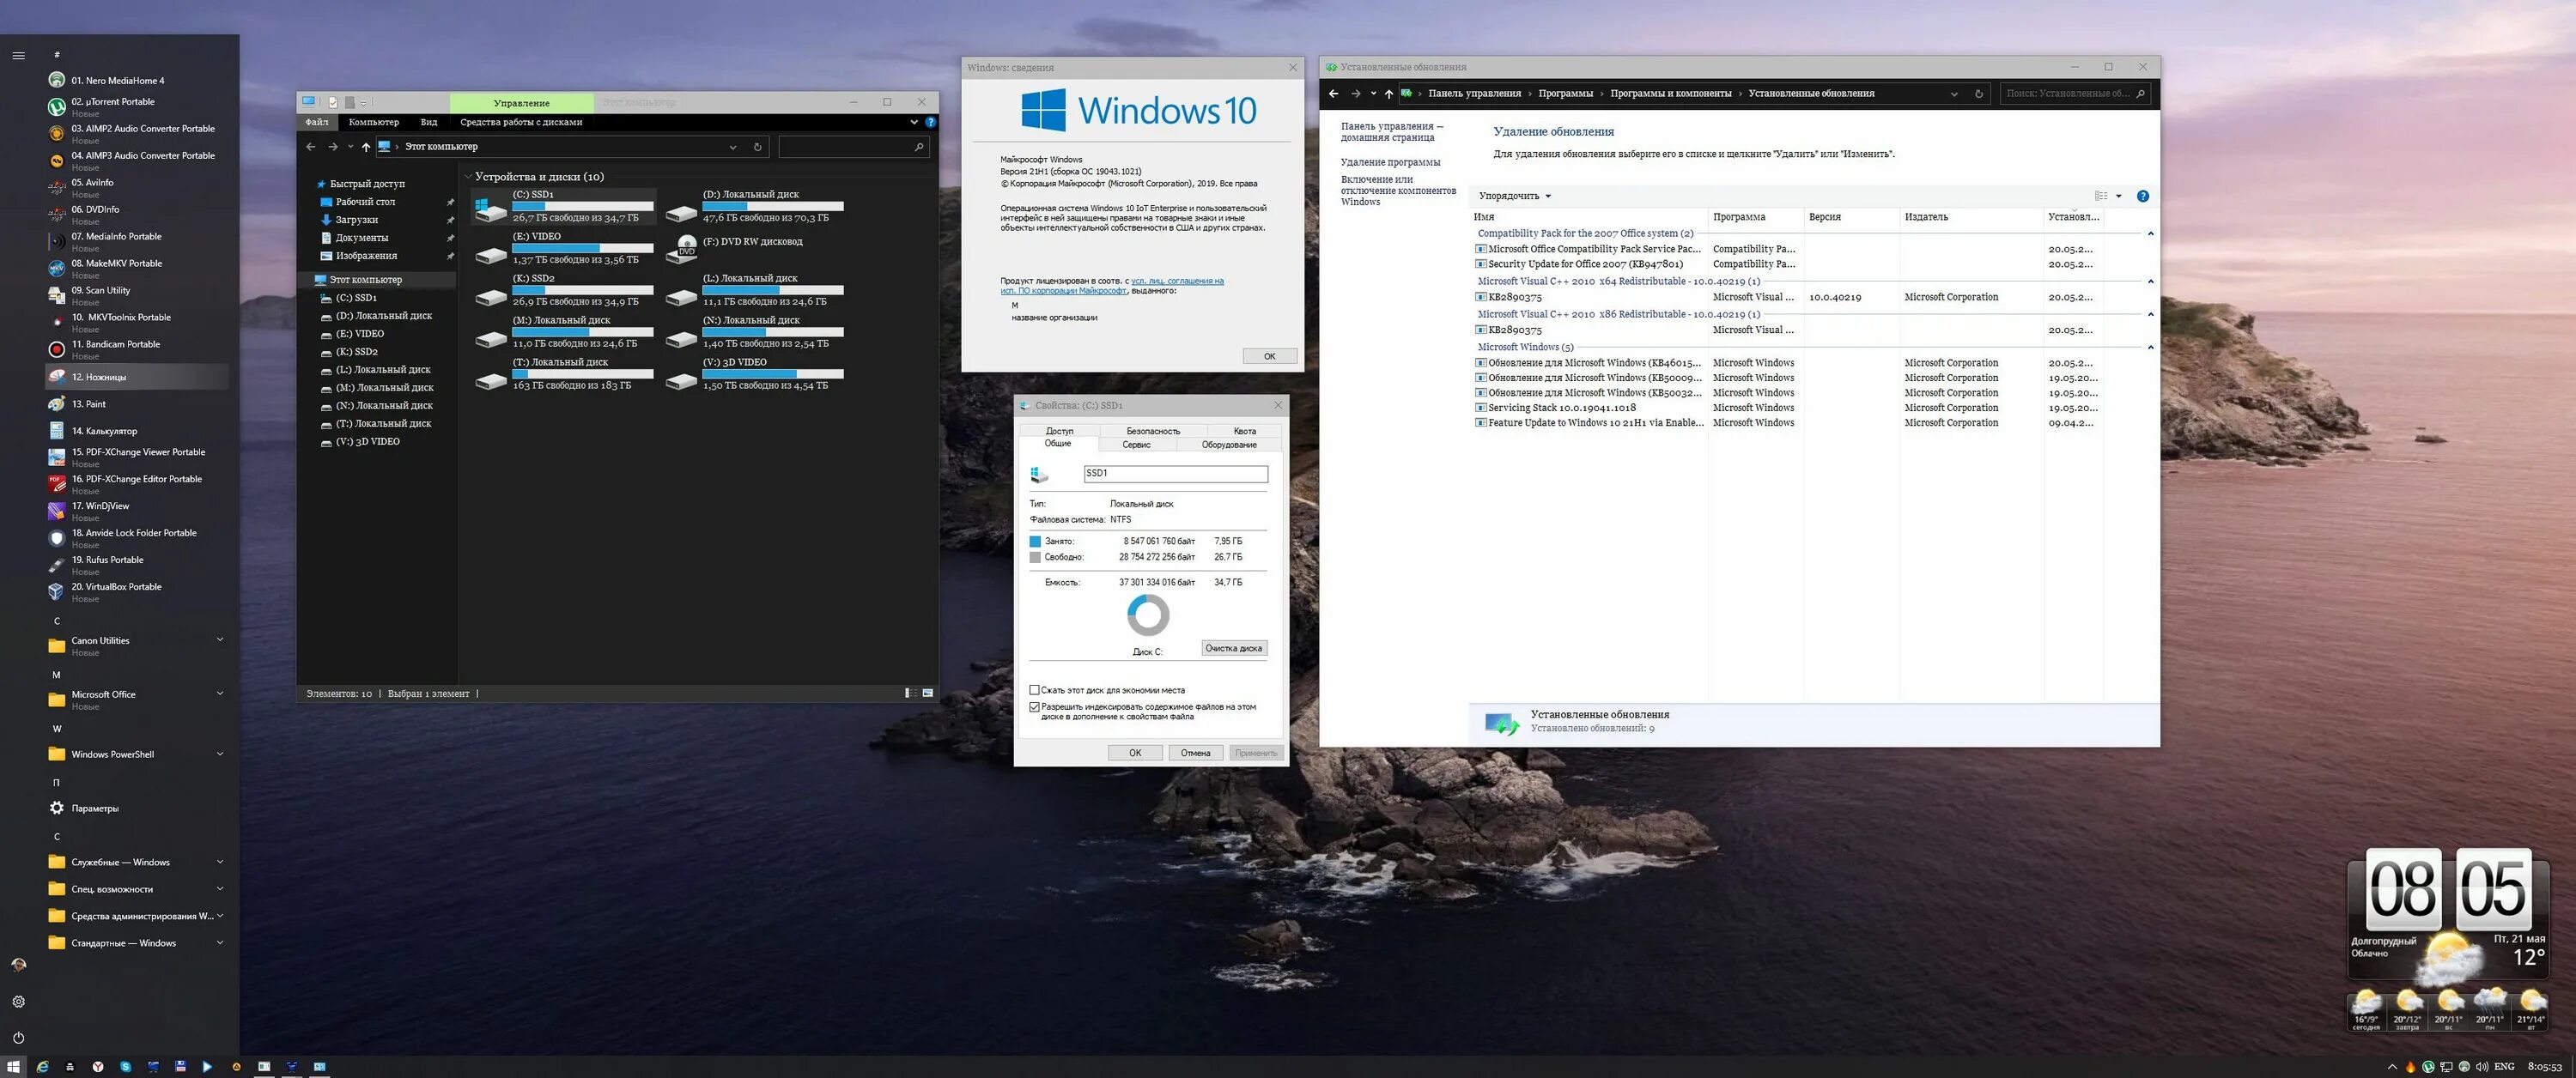Image resolution: width=2576 pixels, height=1078 pixels.
Task: Open the 'Упорядочить' dropdown
Action: (x=1514, y=196)
